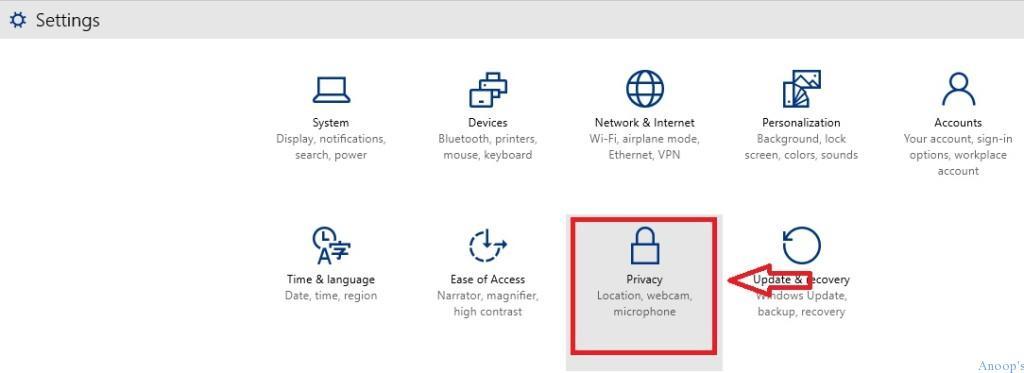Select the Network & Internet globe icon
Viewport: 1024px width, 373px height.
click(x=645, y=89)
